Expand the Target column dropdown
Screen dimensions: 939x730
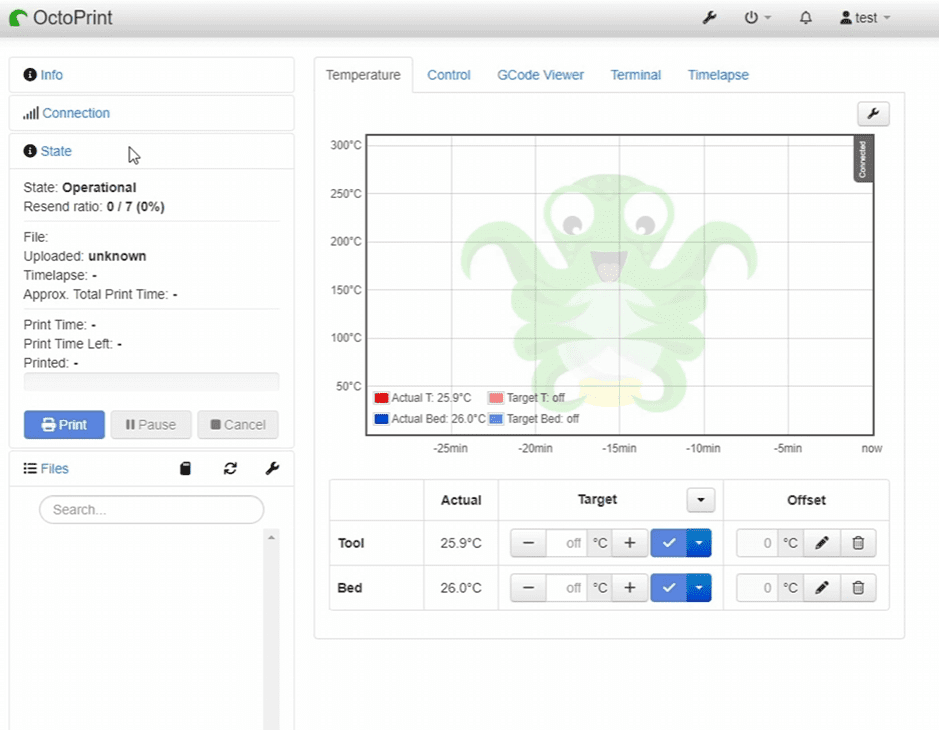click(x=700, y=500)
